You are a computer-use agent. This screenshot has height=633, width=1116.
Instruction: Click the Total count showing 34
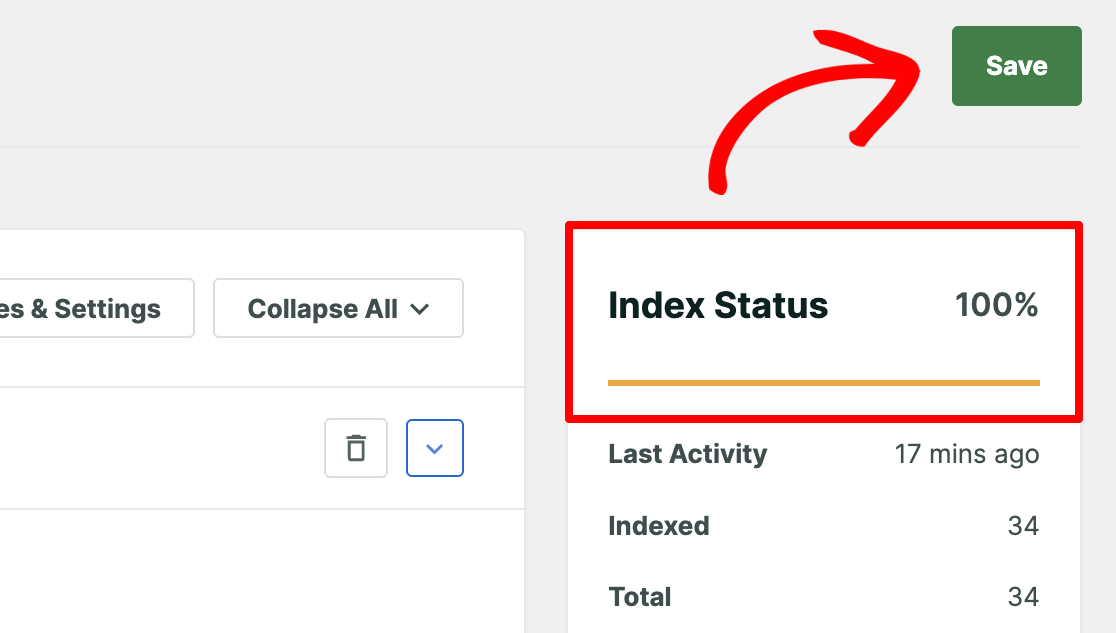(x=1023, y=596)
